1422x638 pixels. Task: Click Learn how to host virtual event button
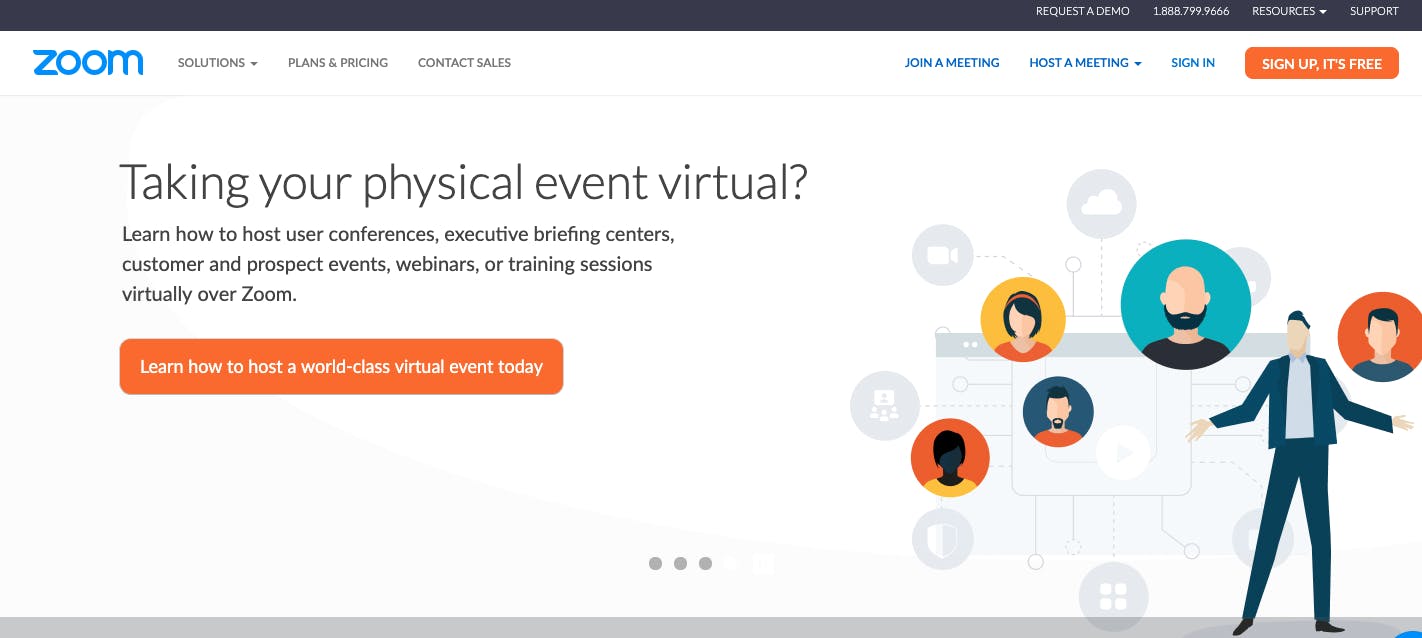[x=341, y=366]
